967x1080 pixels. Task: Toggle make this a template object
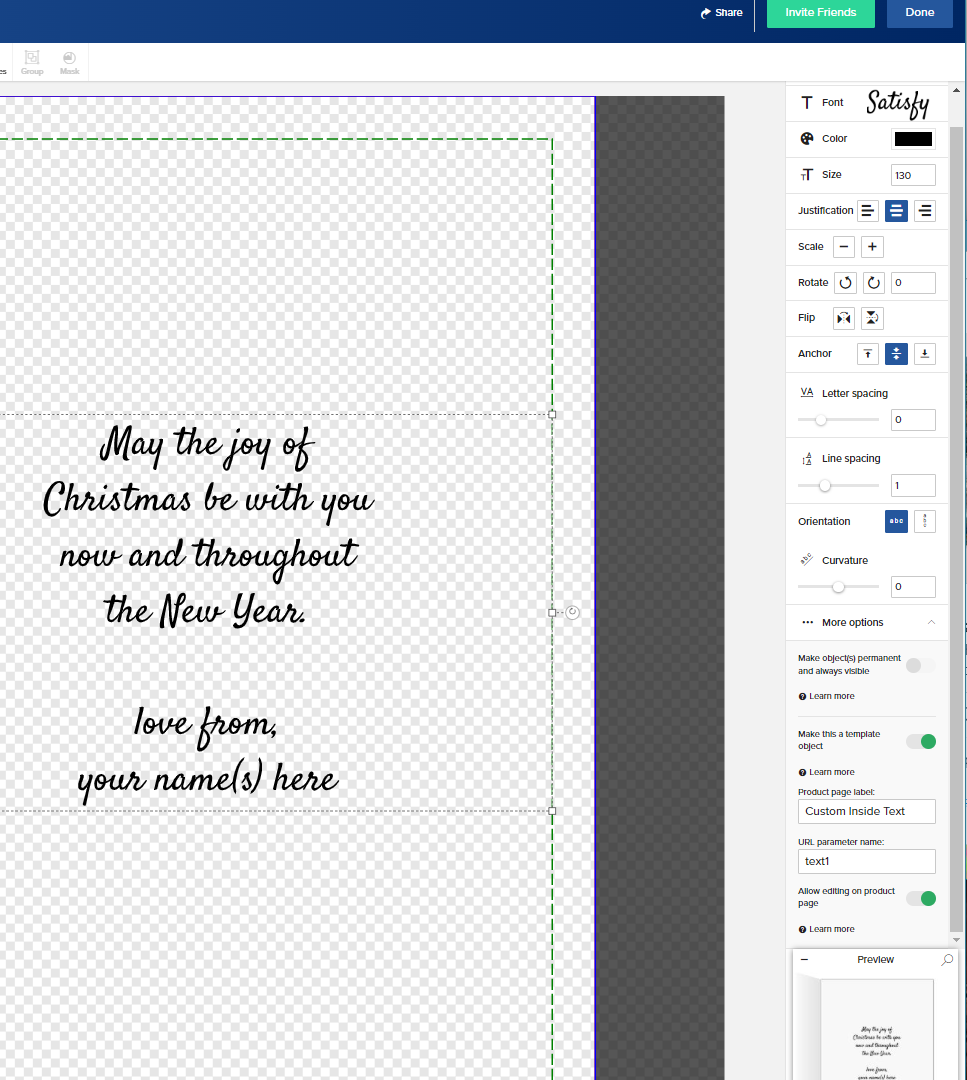point(921,741)
